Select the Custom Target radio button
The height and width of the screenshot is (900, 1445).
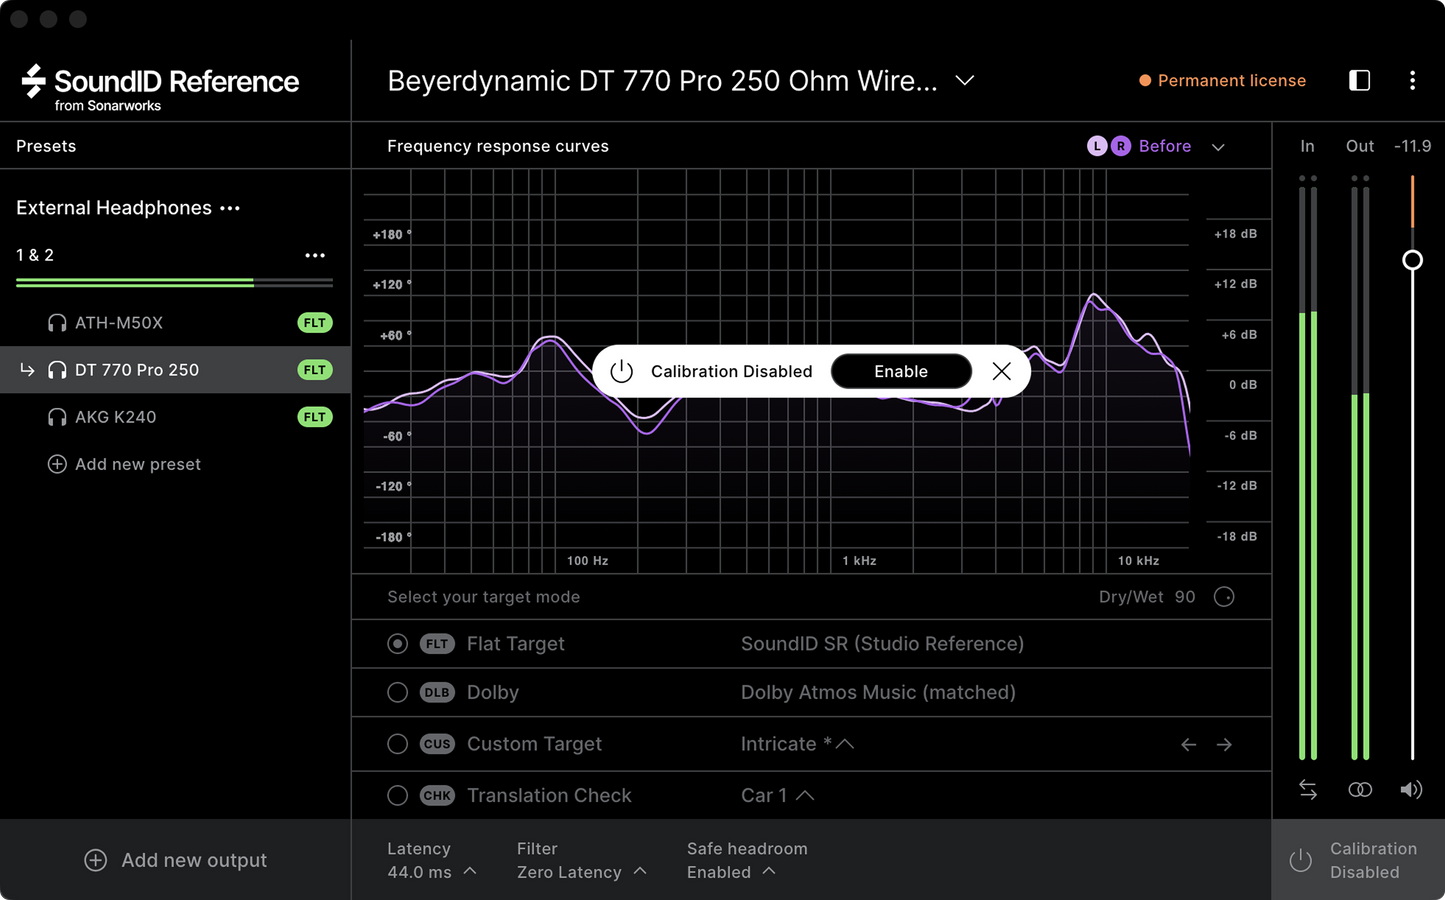pyautogui.click(x=397, y=744)
